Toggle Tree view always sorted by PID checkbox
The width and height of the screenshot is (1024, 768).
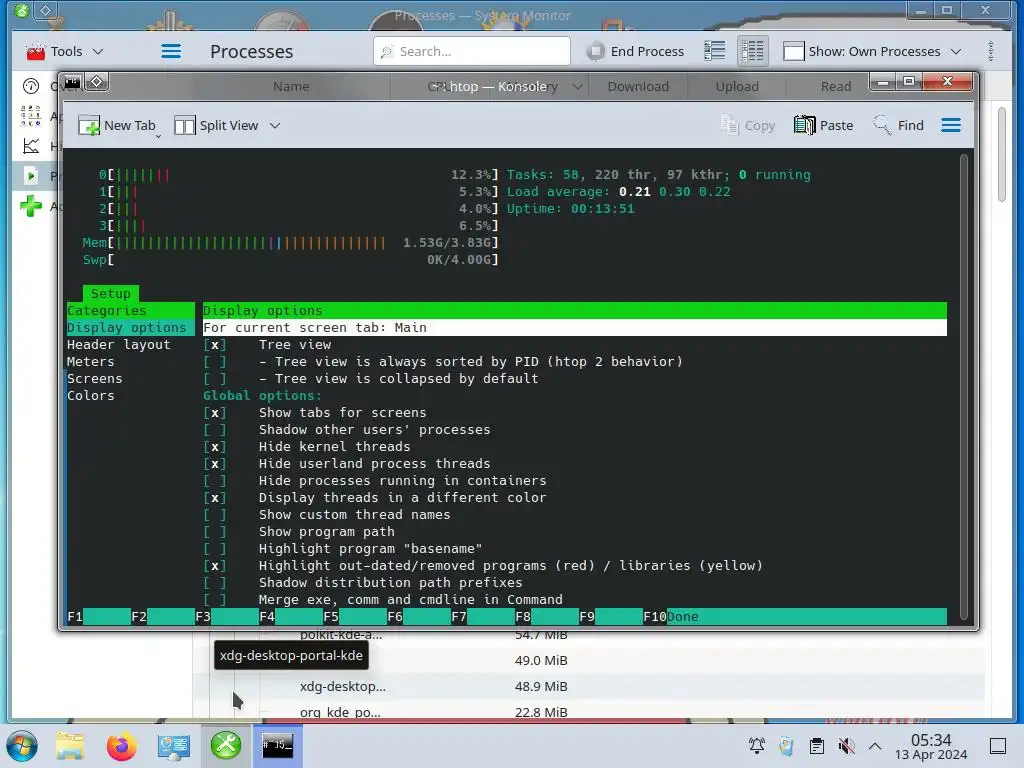pyautogui.click(x=214, y=362)
